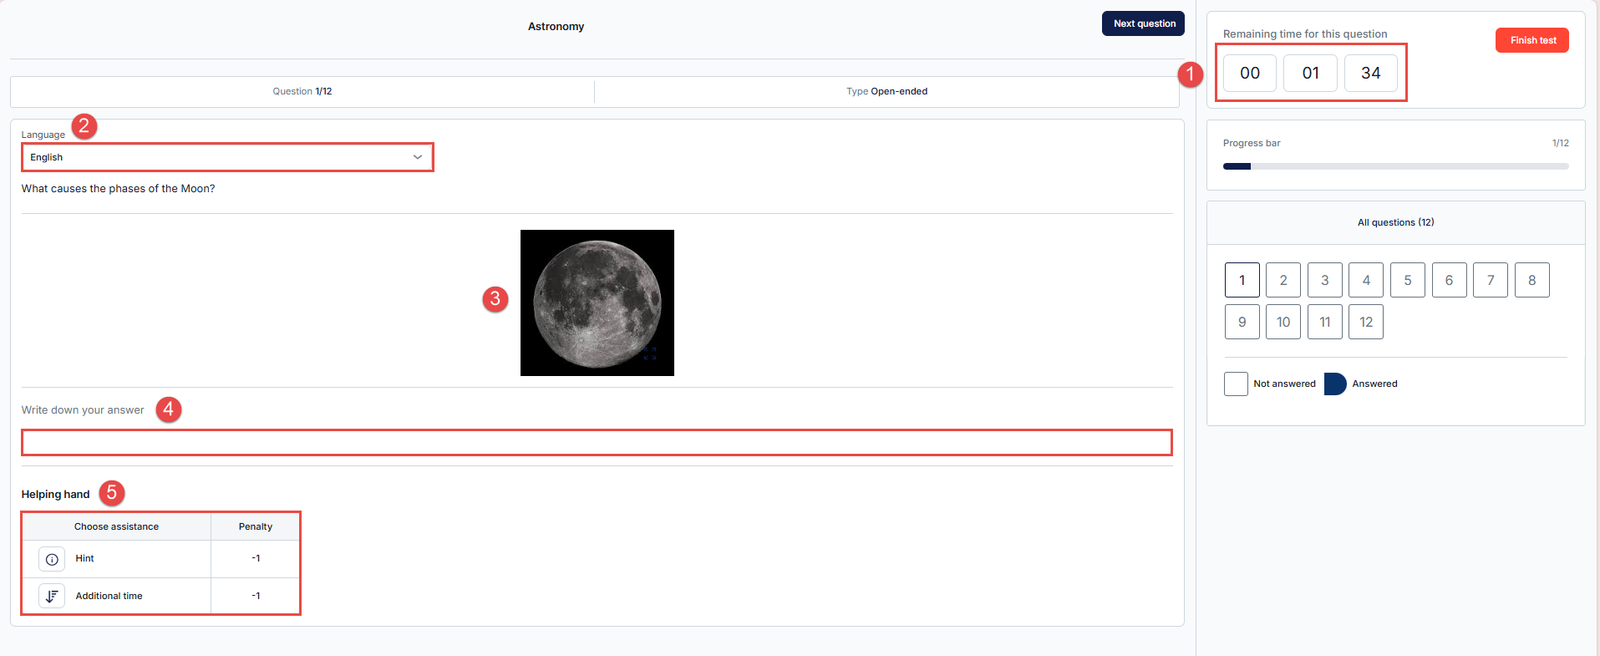This screenshot has width=1600, height=656.
Task: Click the Additional time sort icon
Action: point(52,596)
